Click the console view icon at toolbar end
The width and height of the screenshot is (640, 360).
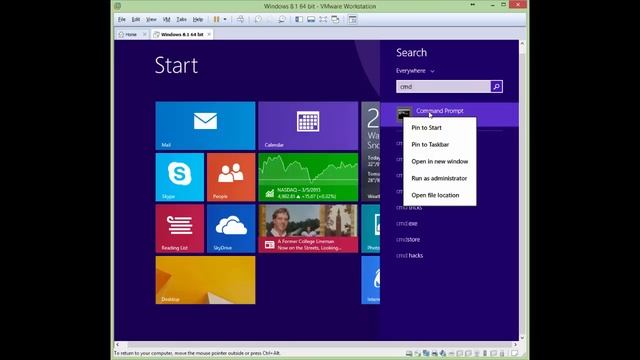pyautogui.click(x=353, y=19)
